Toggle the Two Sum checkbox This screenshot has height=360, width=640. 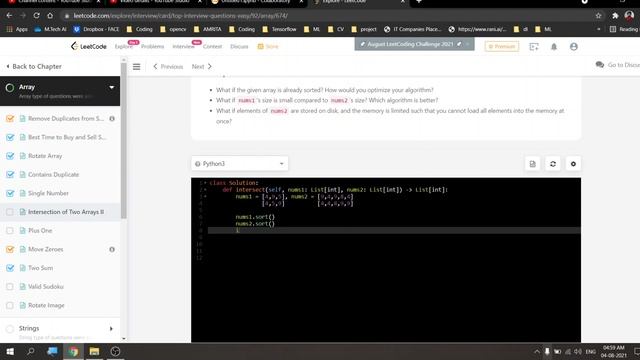point(10,268)
